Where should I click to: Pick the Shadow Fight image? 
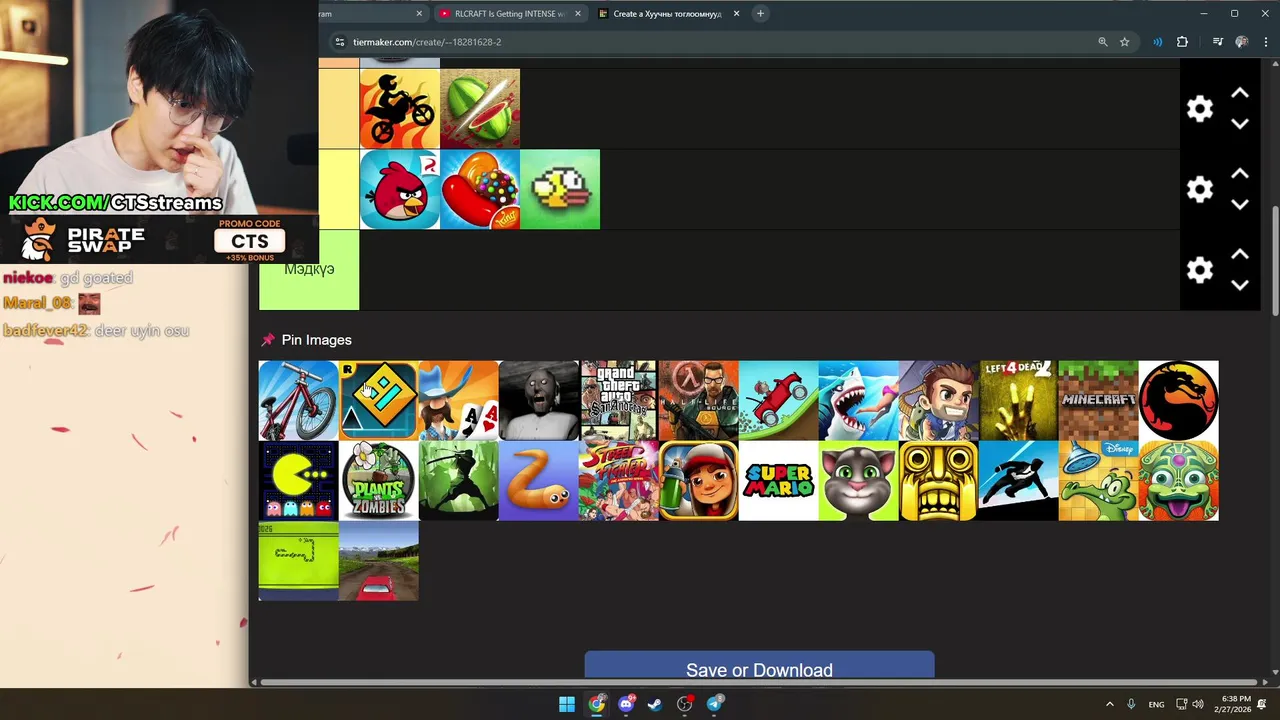coord(458,481)
